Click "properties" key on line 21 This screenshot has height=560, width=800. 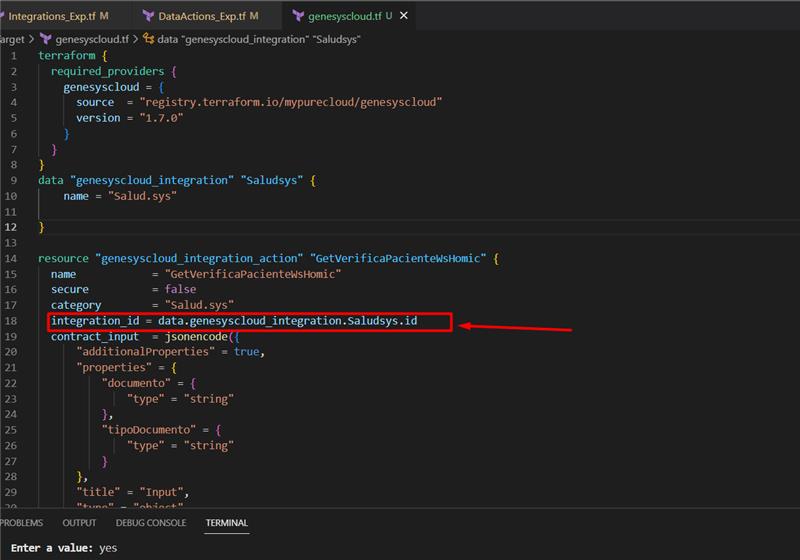pos(114,368)
